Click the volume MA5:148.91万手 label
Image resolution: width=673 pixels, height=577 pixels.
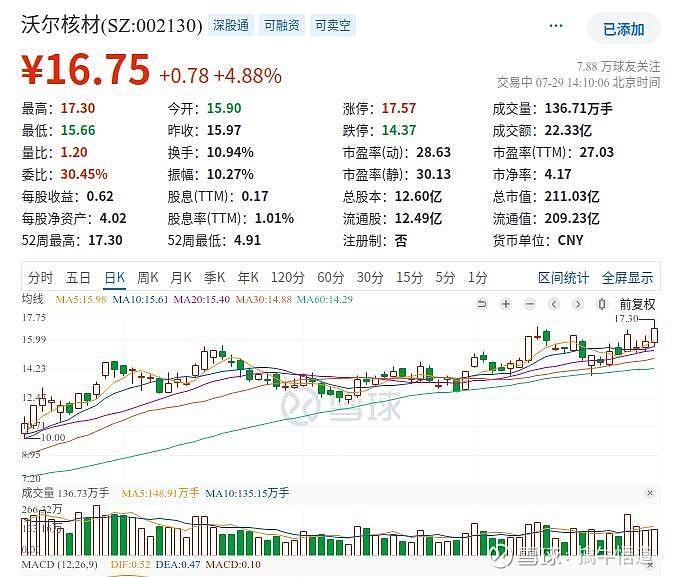tap(161, 493)
